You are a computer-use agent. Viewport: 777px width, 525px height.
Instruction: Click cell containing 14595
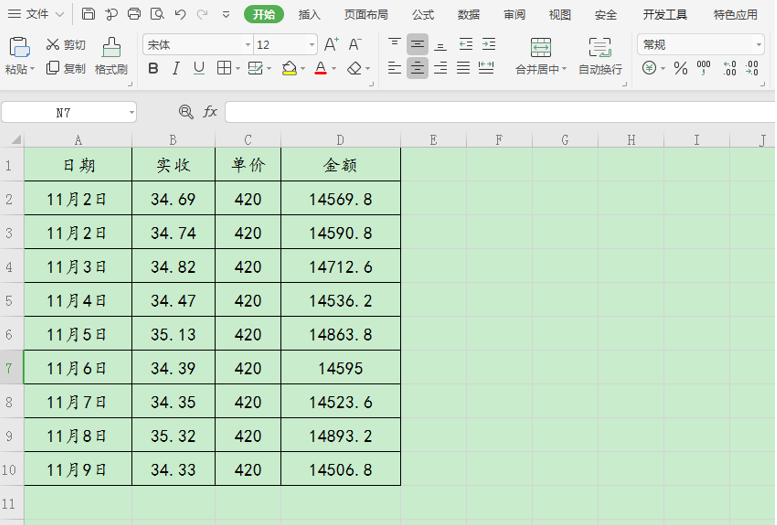340,368
